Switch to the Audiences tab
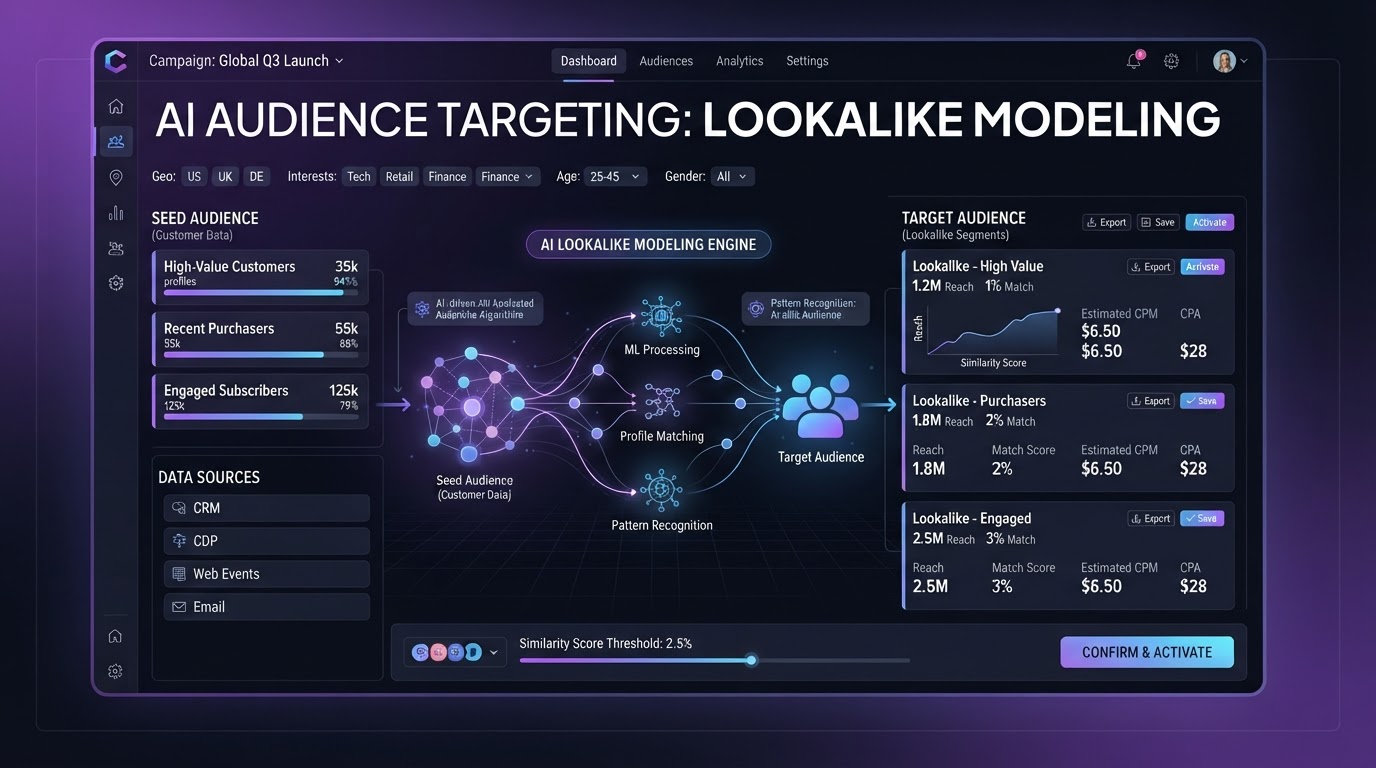The width and height of the screenshot is (1376, 768). coord(666,61)
